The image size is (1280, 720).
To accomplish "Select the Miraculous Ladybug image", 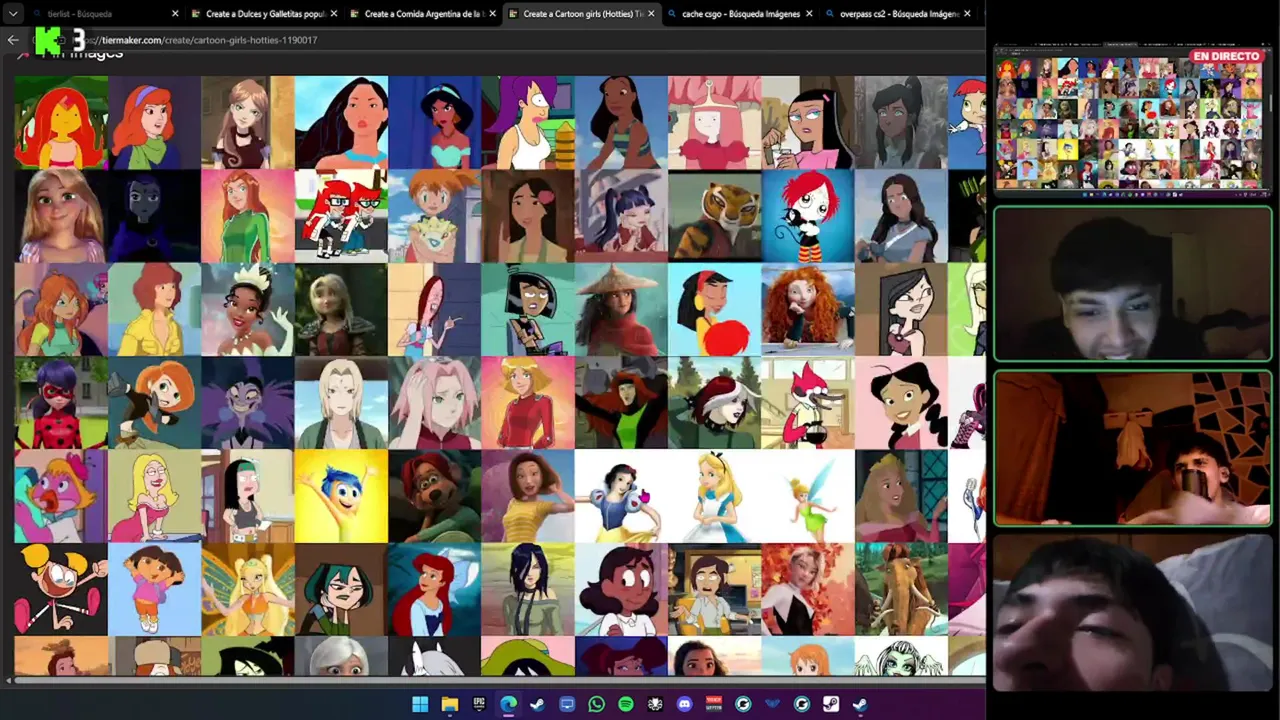I will pos(61,403).
